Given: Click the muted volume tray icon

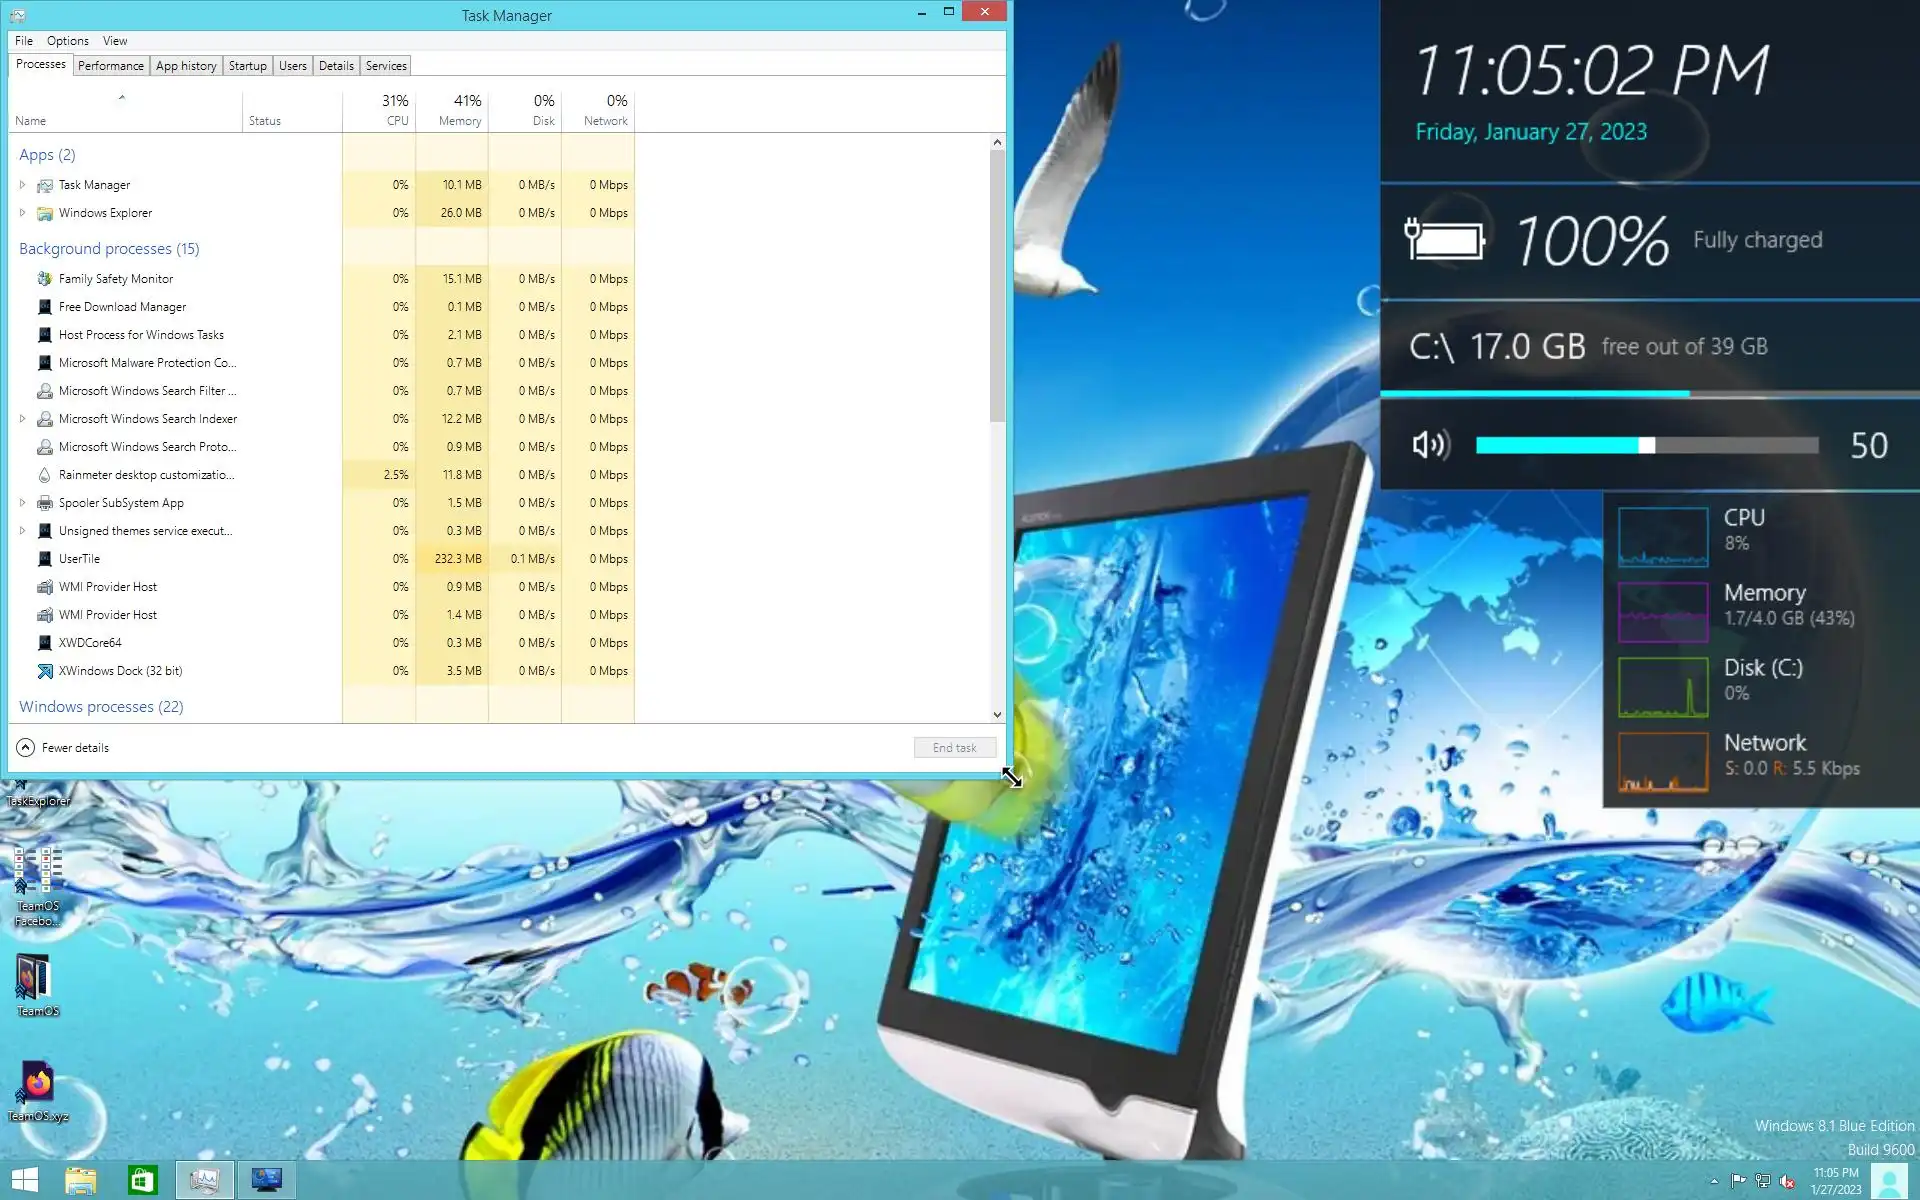Looking at the screenshot, I should (x=1787, y=1181).
